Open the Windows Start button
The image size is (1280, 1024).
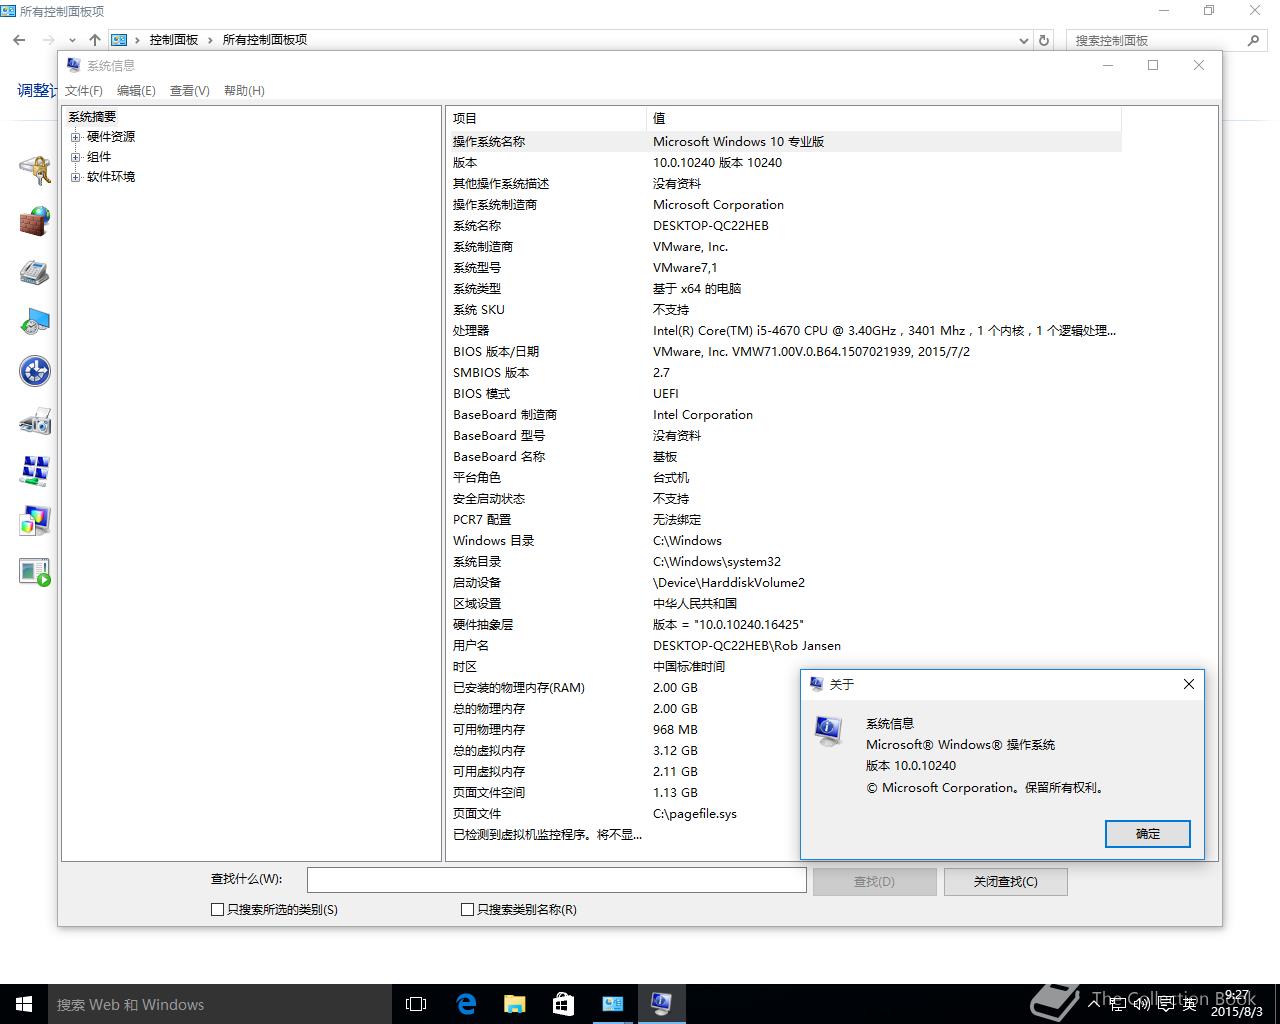click(24, 1004)
